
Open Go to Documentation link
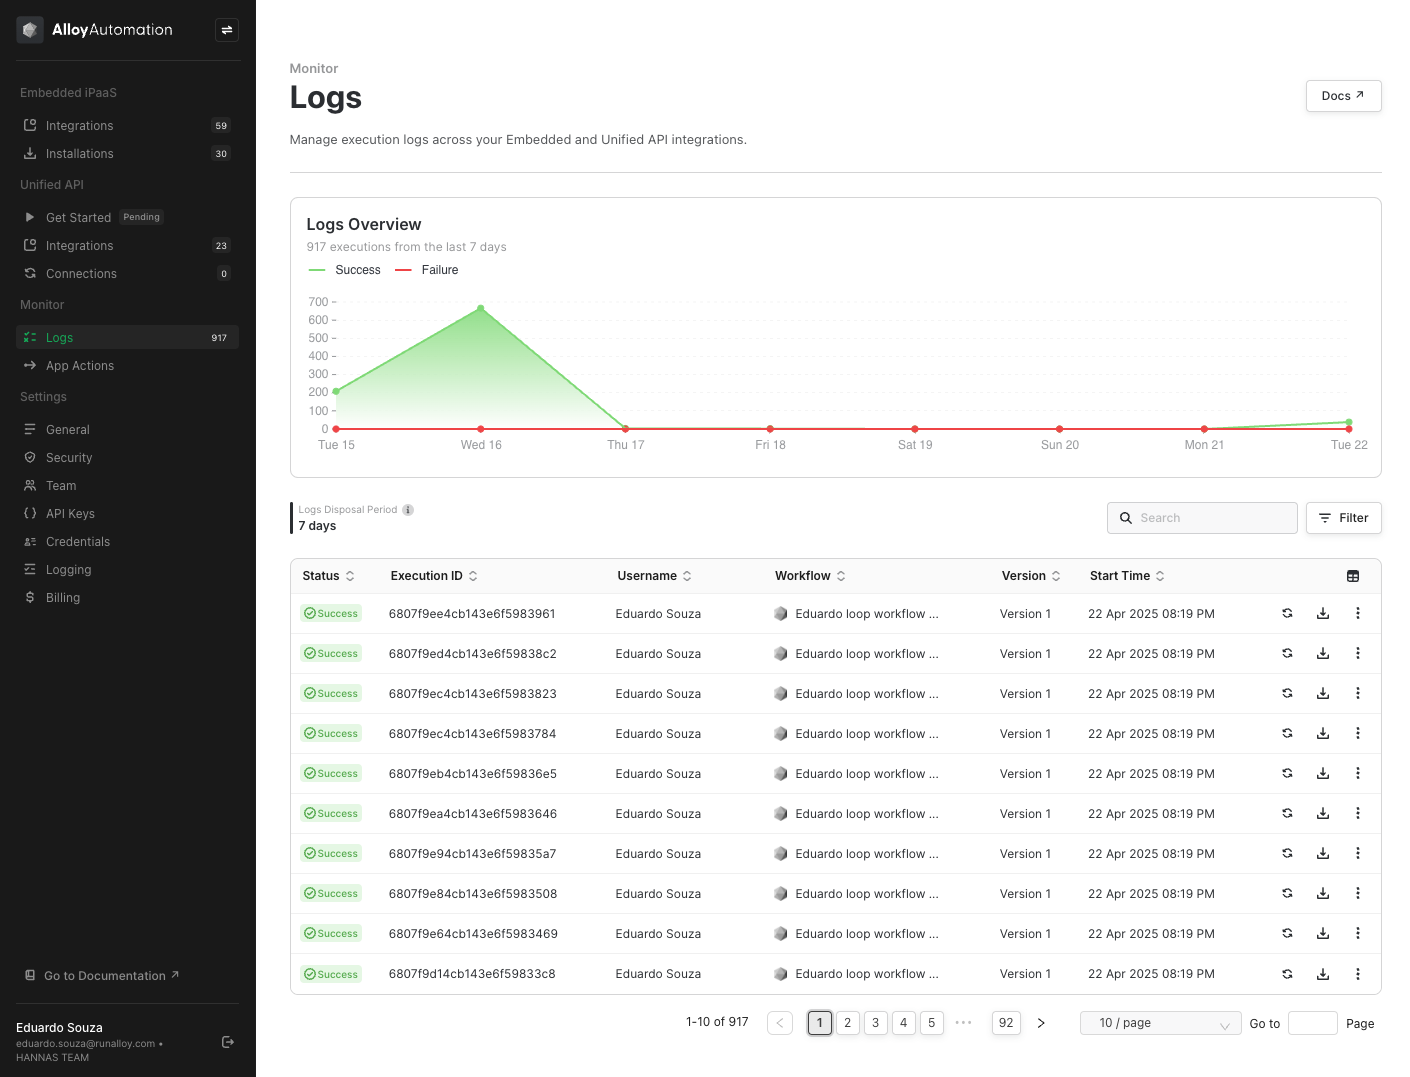102,976
